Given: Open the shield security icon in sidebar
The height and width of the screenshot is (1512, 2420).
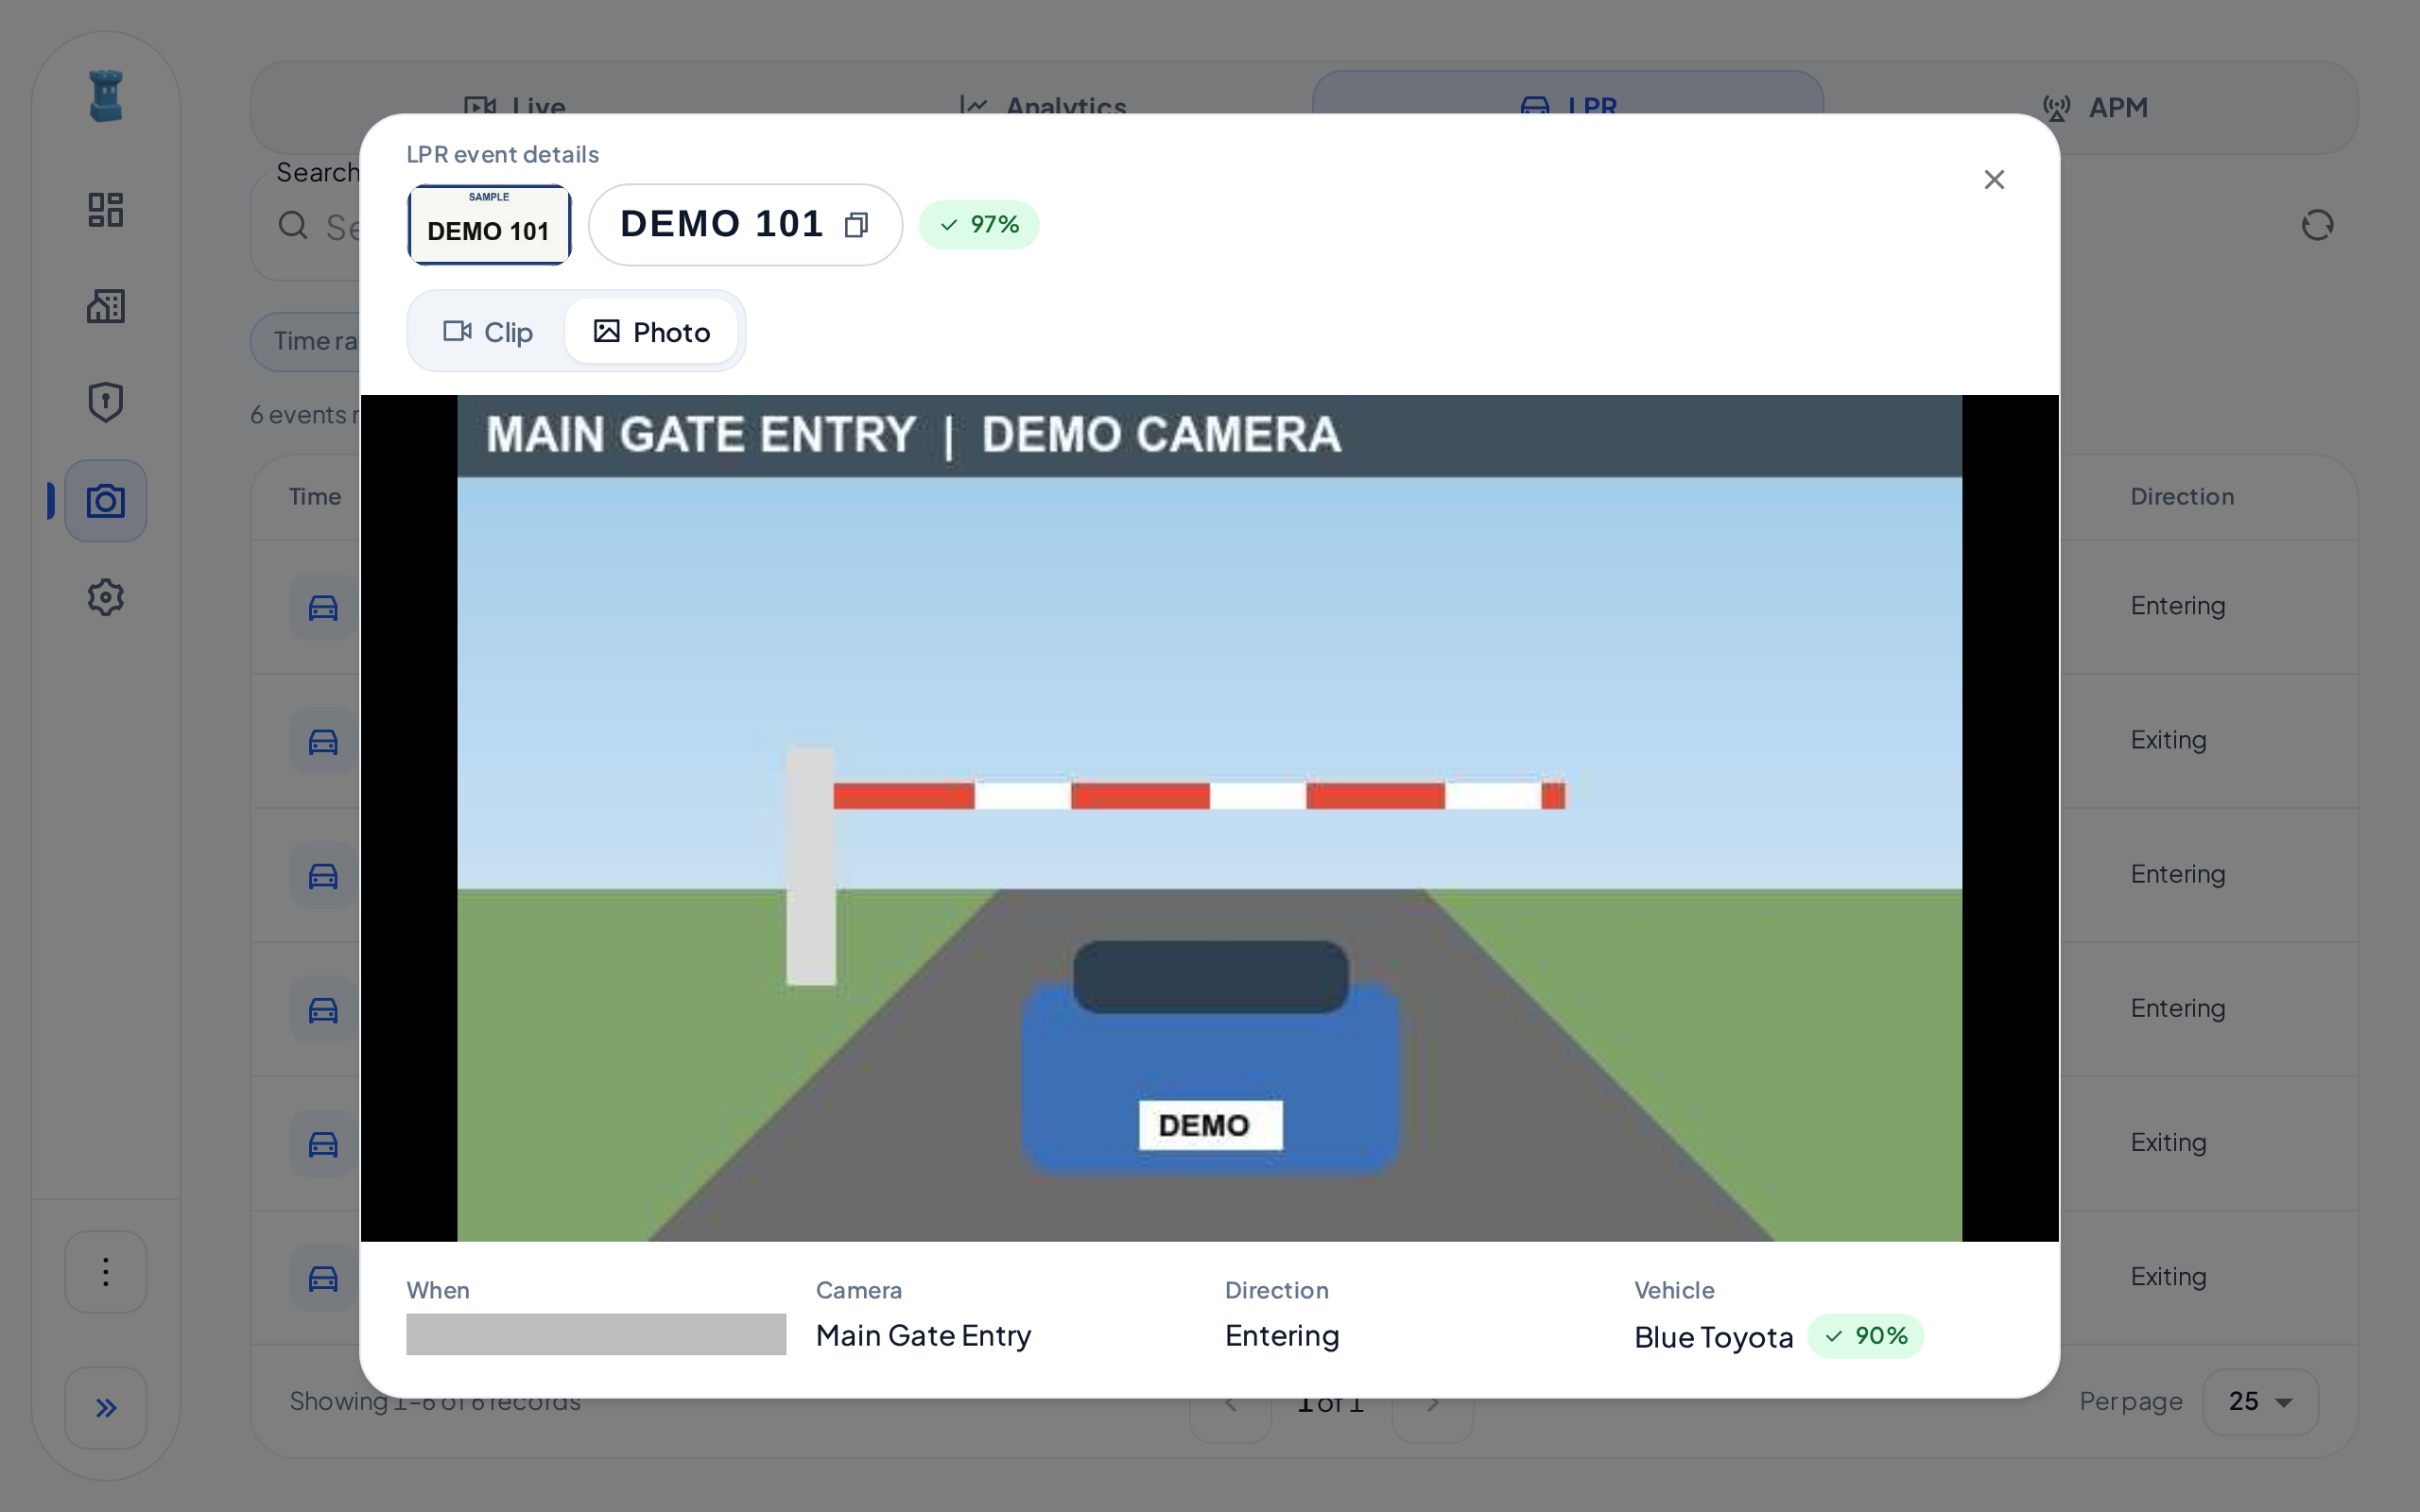Looking at the screenshot, I should point(106,402).
